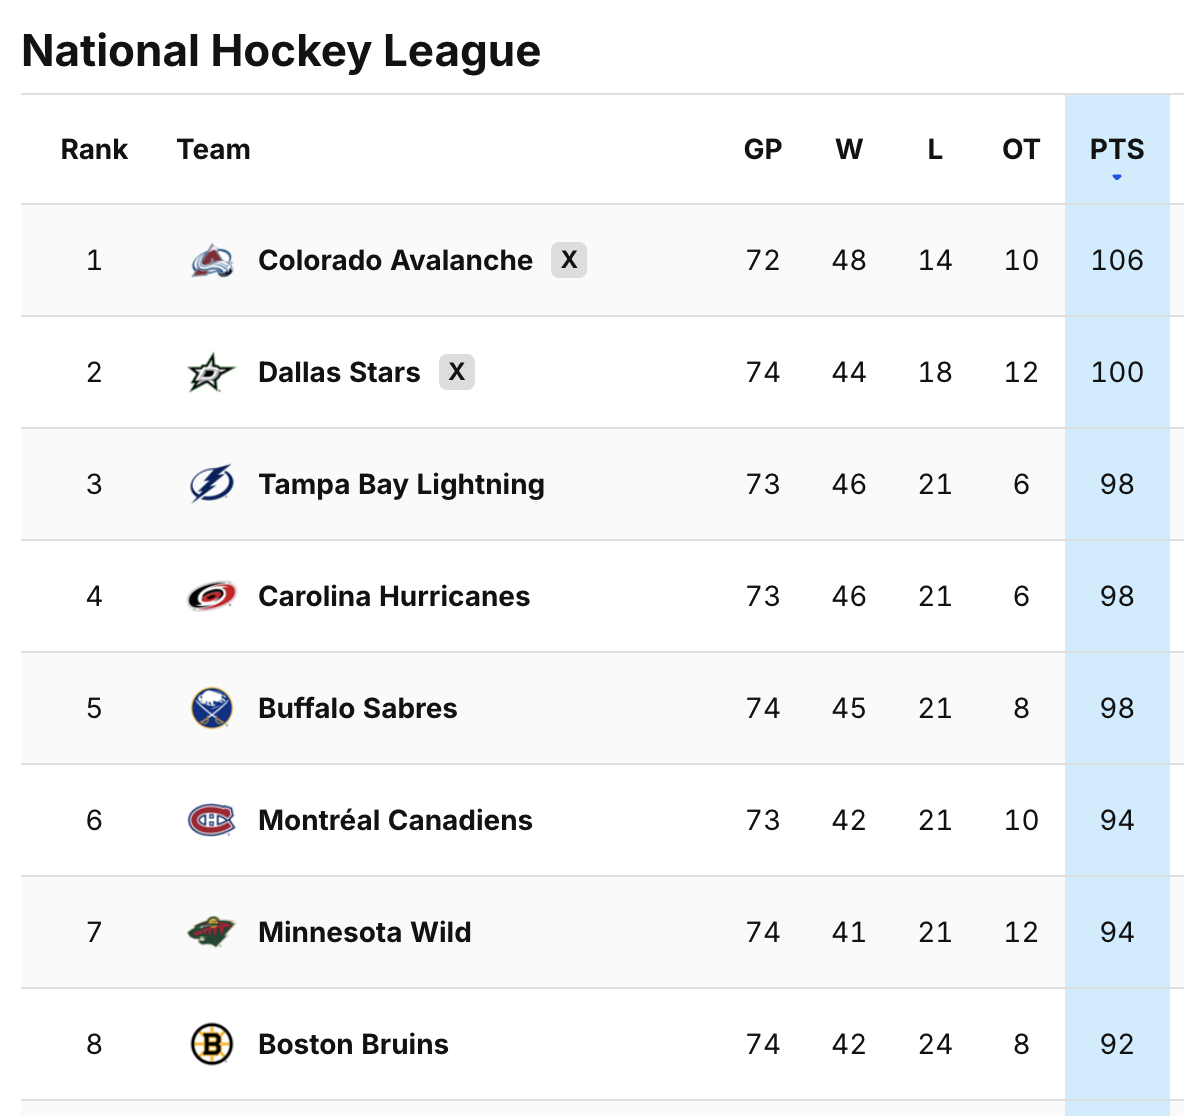Screen dimensions: 1184x1116
Task: Click the Buffalo Sabres logo
Action: 212,709
